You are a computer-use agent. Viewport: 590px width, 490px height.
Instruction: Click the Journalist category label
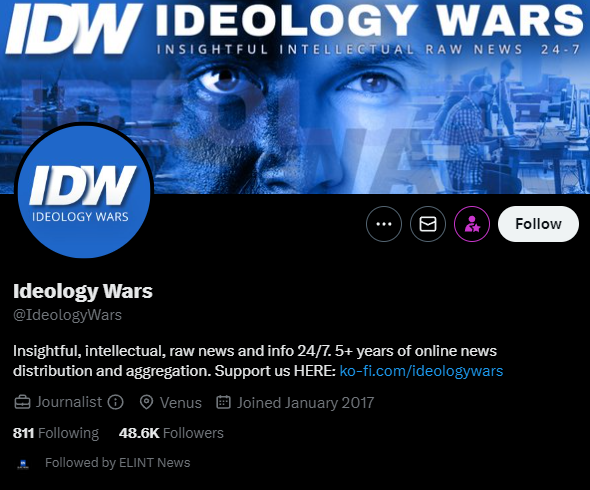click(69, 402)
